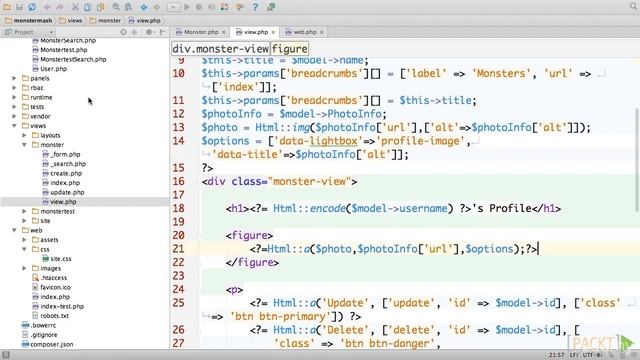Click the Find magnifier icon
This screenshot has height=360, width=640.
coord(116,7)
